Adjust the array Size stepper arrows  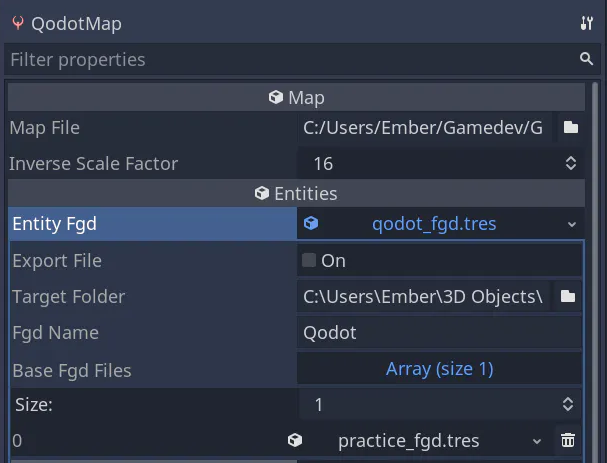coord(568,405)
